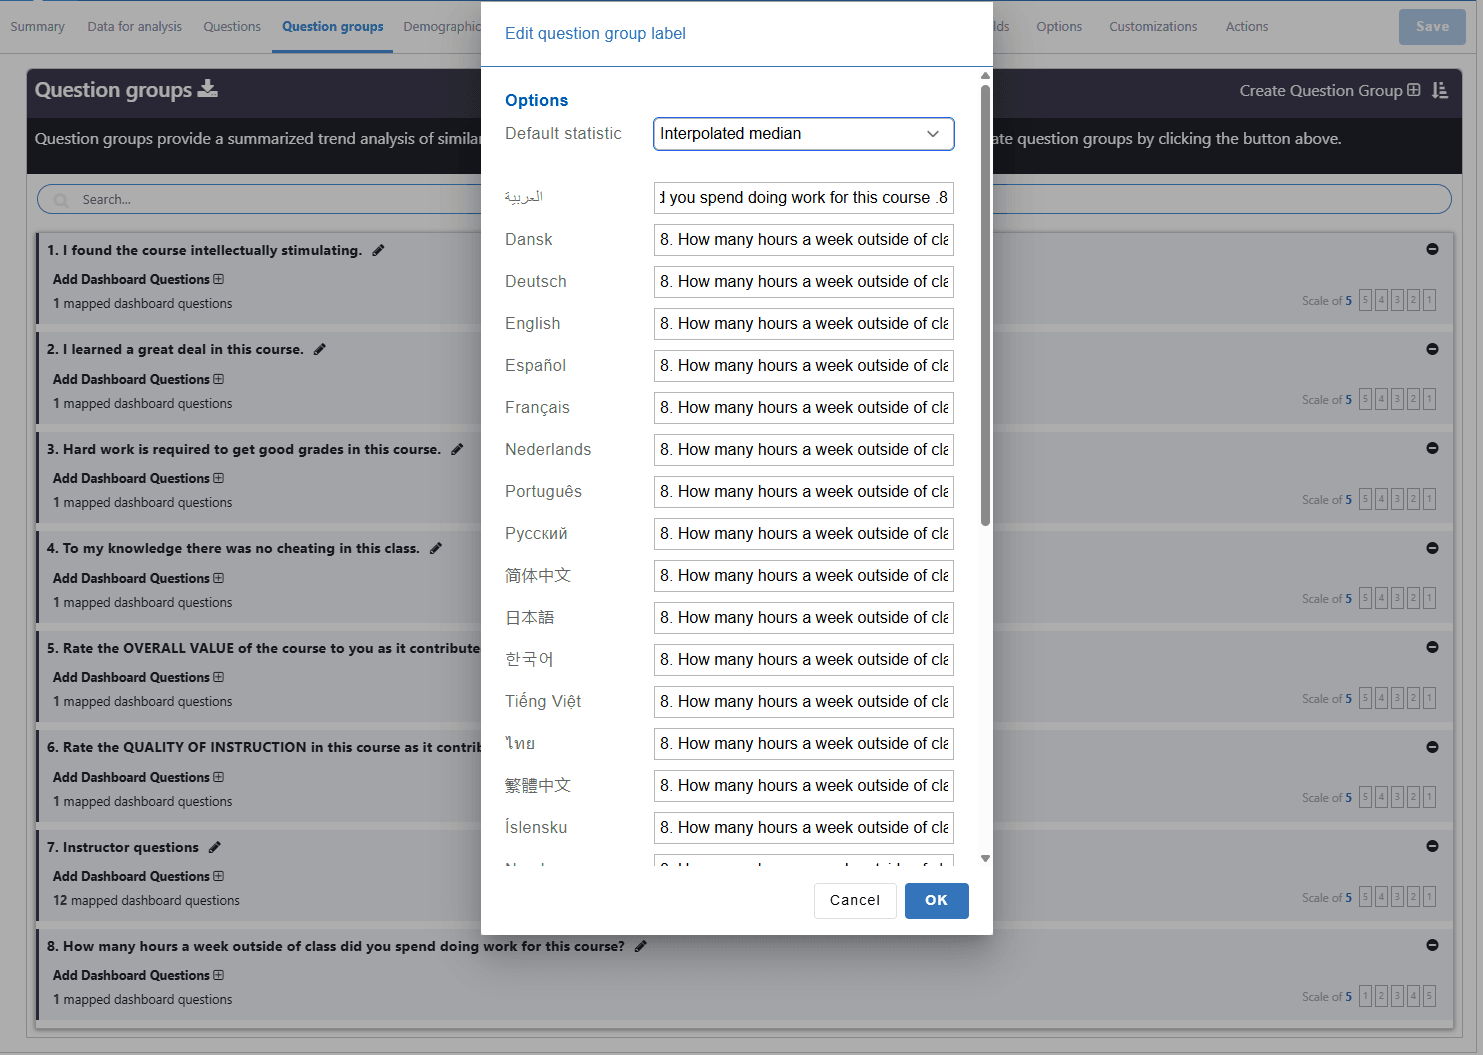1483x1055 pixels.
Task: Click the sort order icon in header
Action: coord(1440,90)
